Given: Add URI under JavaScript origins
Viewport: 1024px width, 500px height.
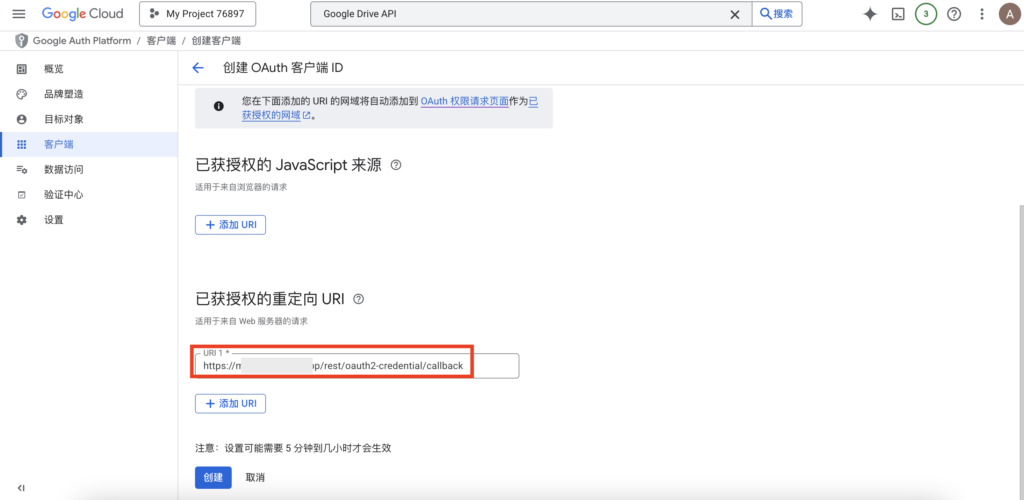Looking at the screenshot, I should coord(230,225).
